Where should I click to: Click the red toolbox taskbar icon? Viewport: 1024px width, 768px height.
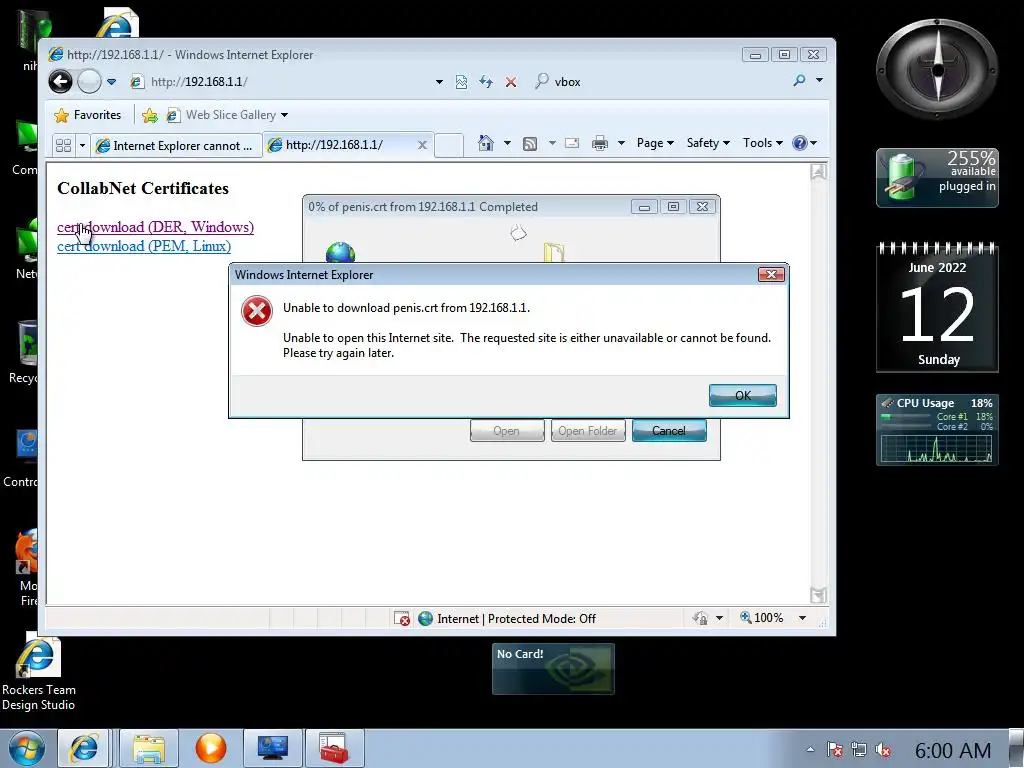point(334,748)
